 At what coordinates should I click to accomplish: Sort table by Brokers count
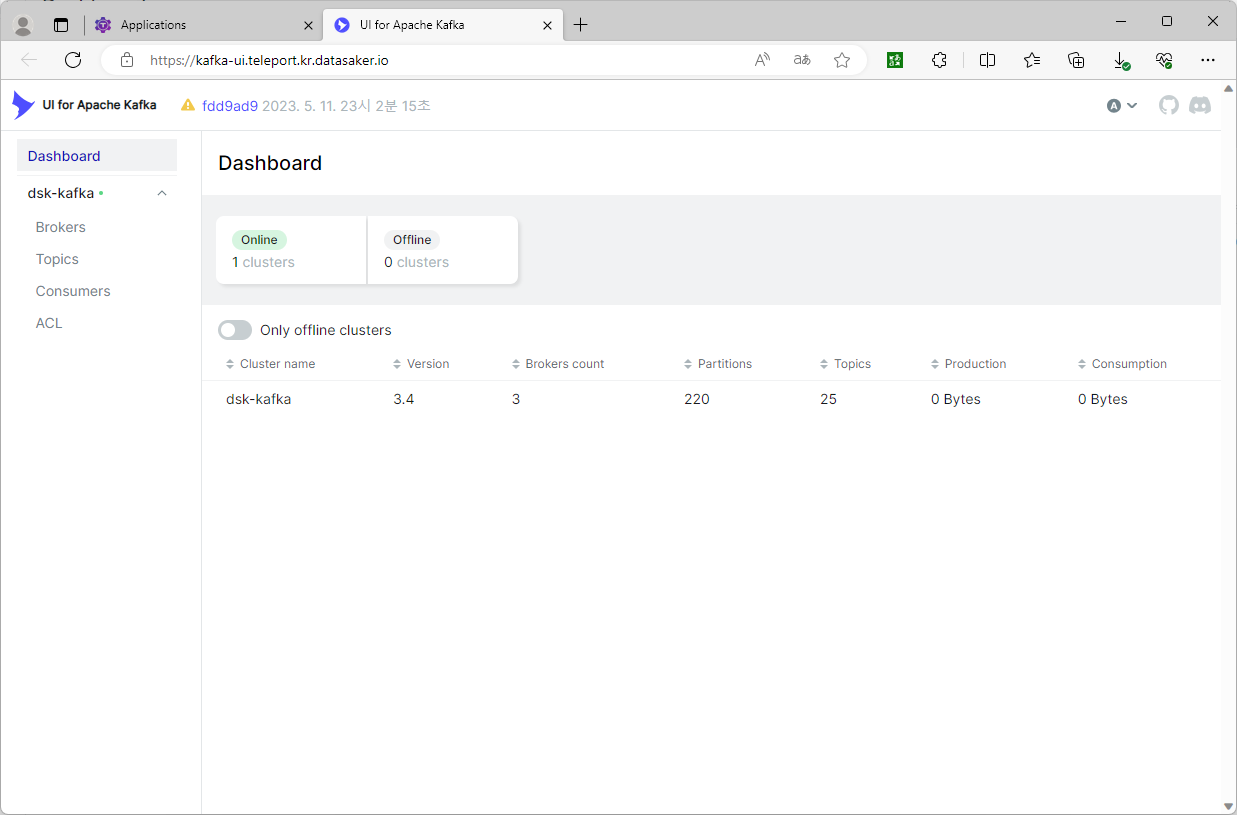click(x=564, y=364)
